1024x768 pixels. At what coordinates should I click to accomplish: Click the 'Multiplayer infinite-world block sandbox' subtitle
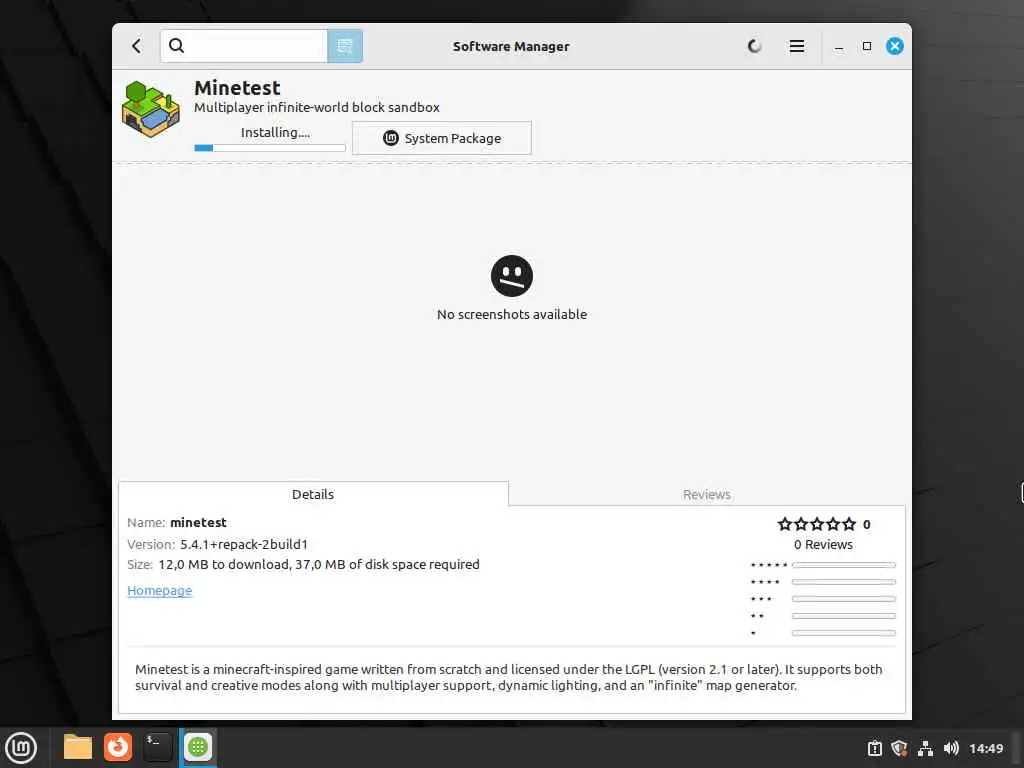point(317,107)
